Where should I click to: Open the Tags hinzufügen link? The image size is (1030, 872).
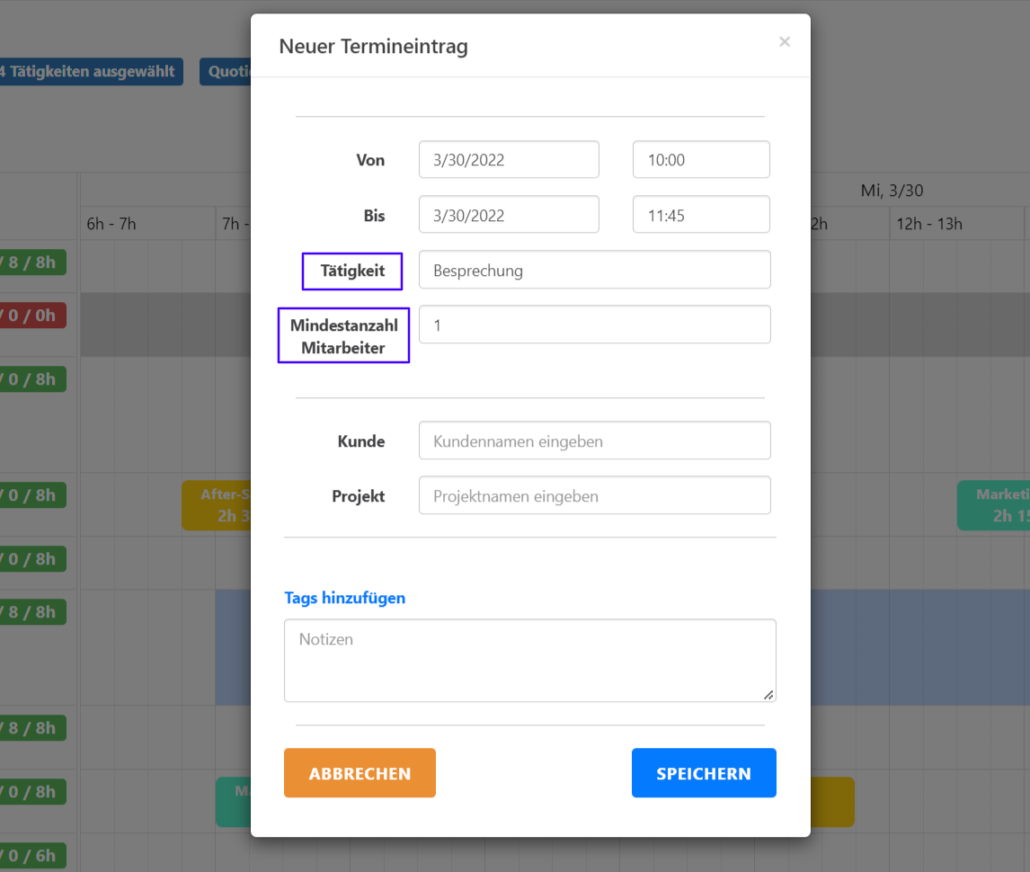(x=345, y=598)
